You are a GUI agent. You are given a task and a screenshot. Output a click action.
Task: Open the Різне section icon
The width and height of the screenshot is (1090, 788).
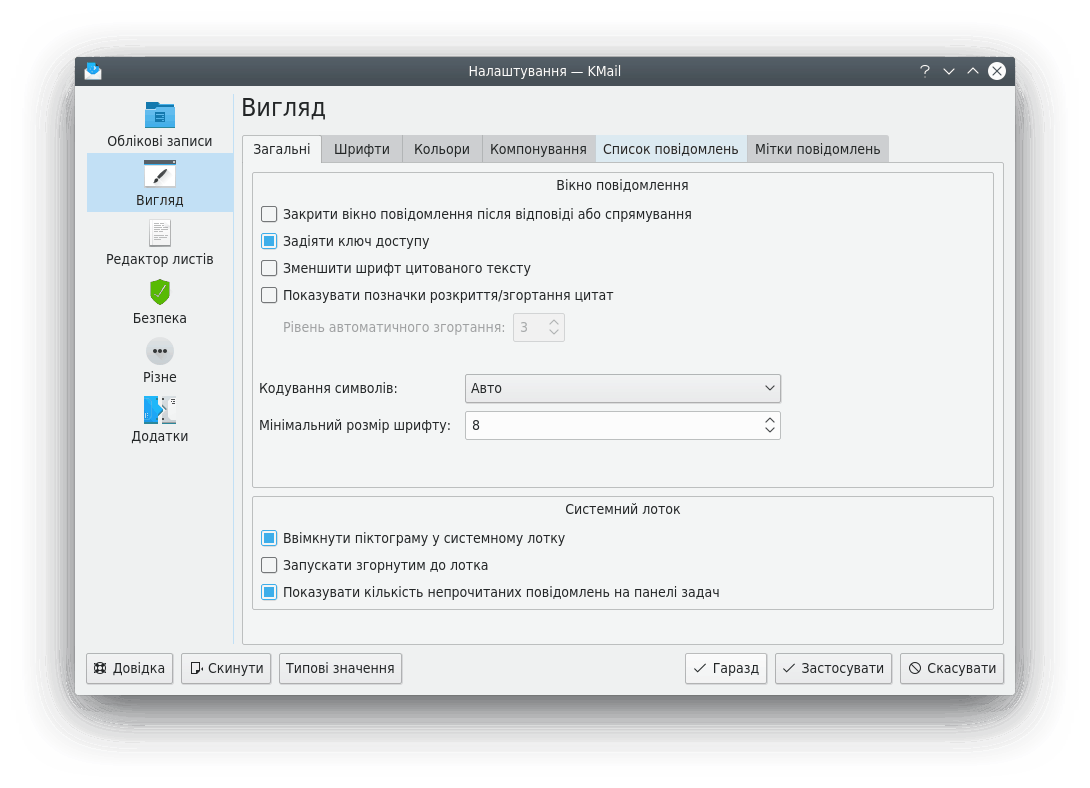[160, 351]
